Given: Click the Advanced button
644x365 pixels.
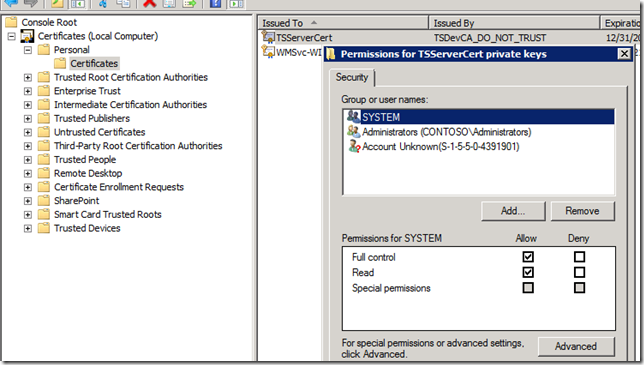Looking at the screenshot, I should [576, 347].
